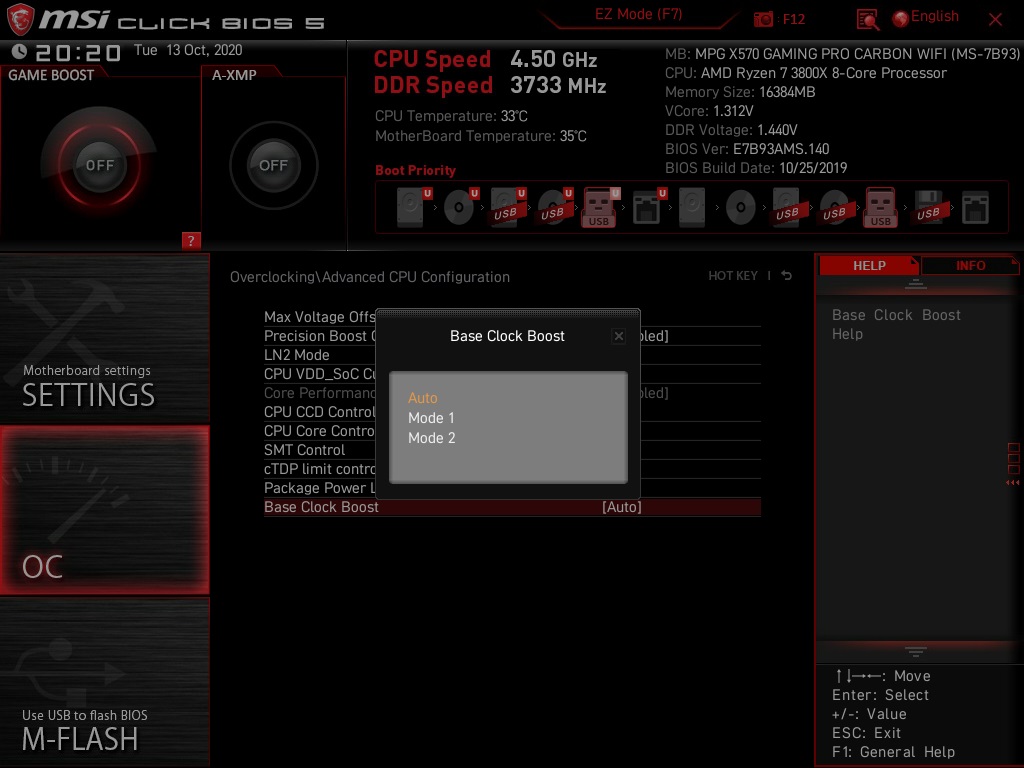Open the OC overclocking section
The image size is (1024, 768).
coord(104,510)
